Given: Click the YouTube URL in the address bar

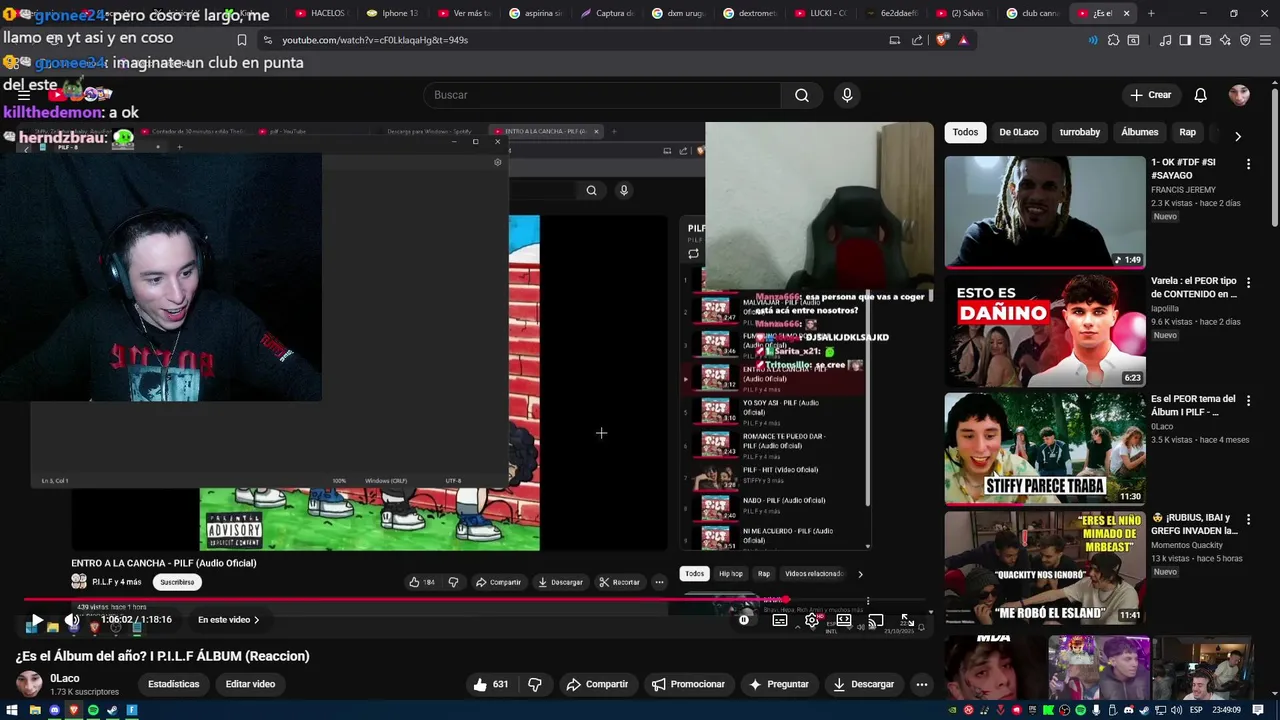Looking at the screenshot, I should 375,40.
